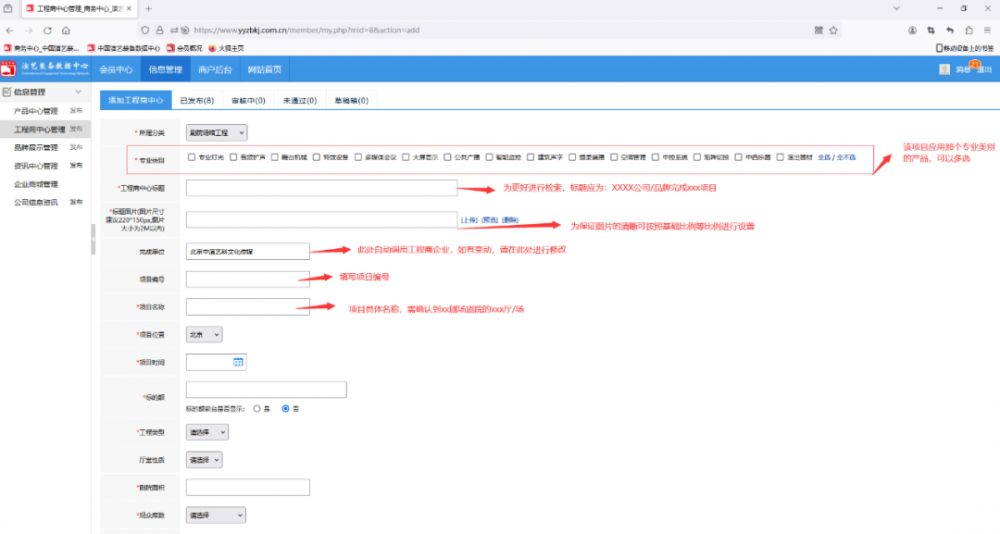The height and width of the screenshot is (534, 1000).
Task: Click the browser extensions icon
Action: (968, 31)
